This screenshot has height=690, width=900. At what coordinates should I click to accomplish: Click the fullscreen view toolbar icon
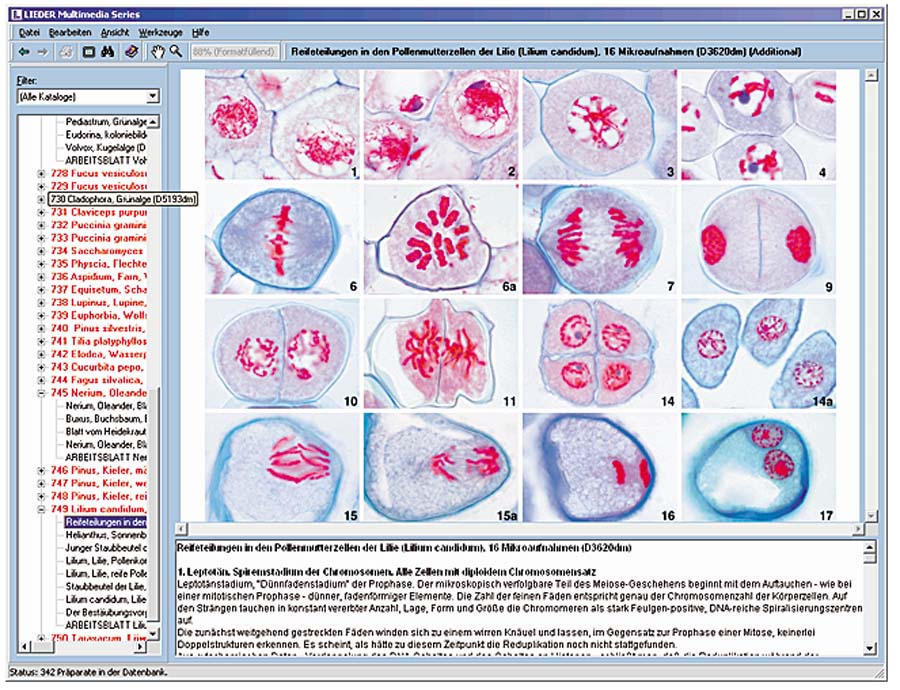tap(88, 51)
